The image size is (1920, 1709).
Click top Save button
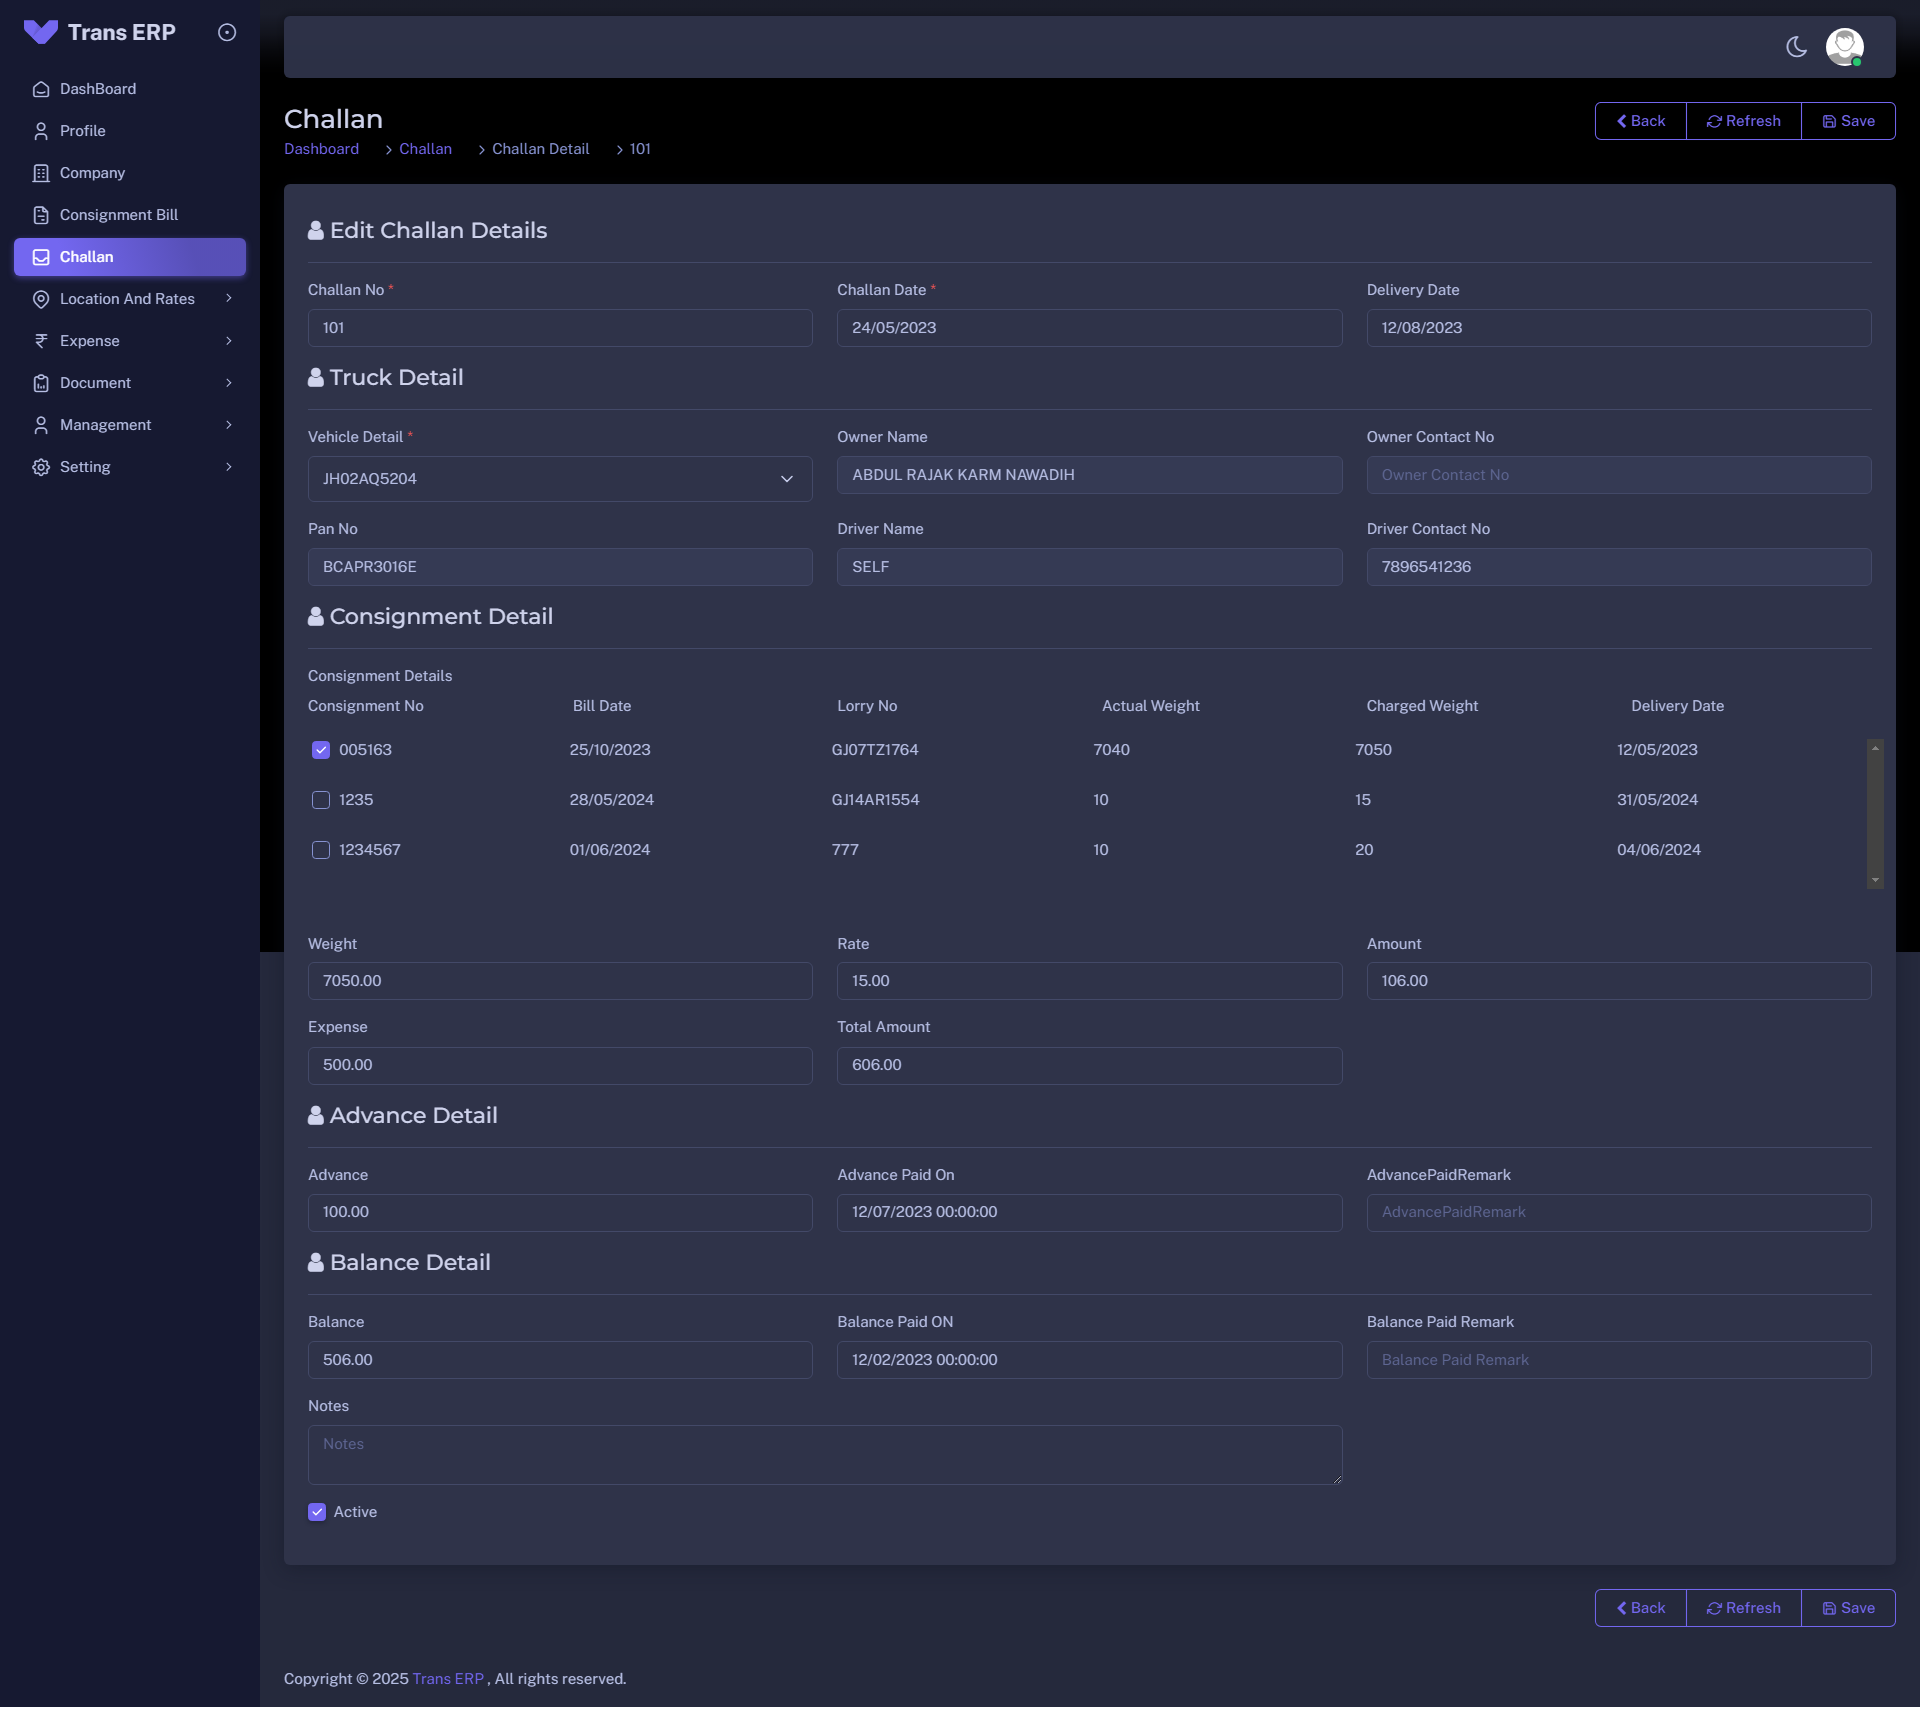[1848, 121]
